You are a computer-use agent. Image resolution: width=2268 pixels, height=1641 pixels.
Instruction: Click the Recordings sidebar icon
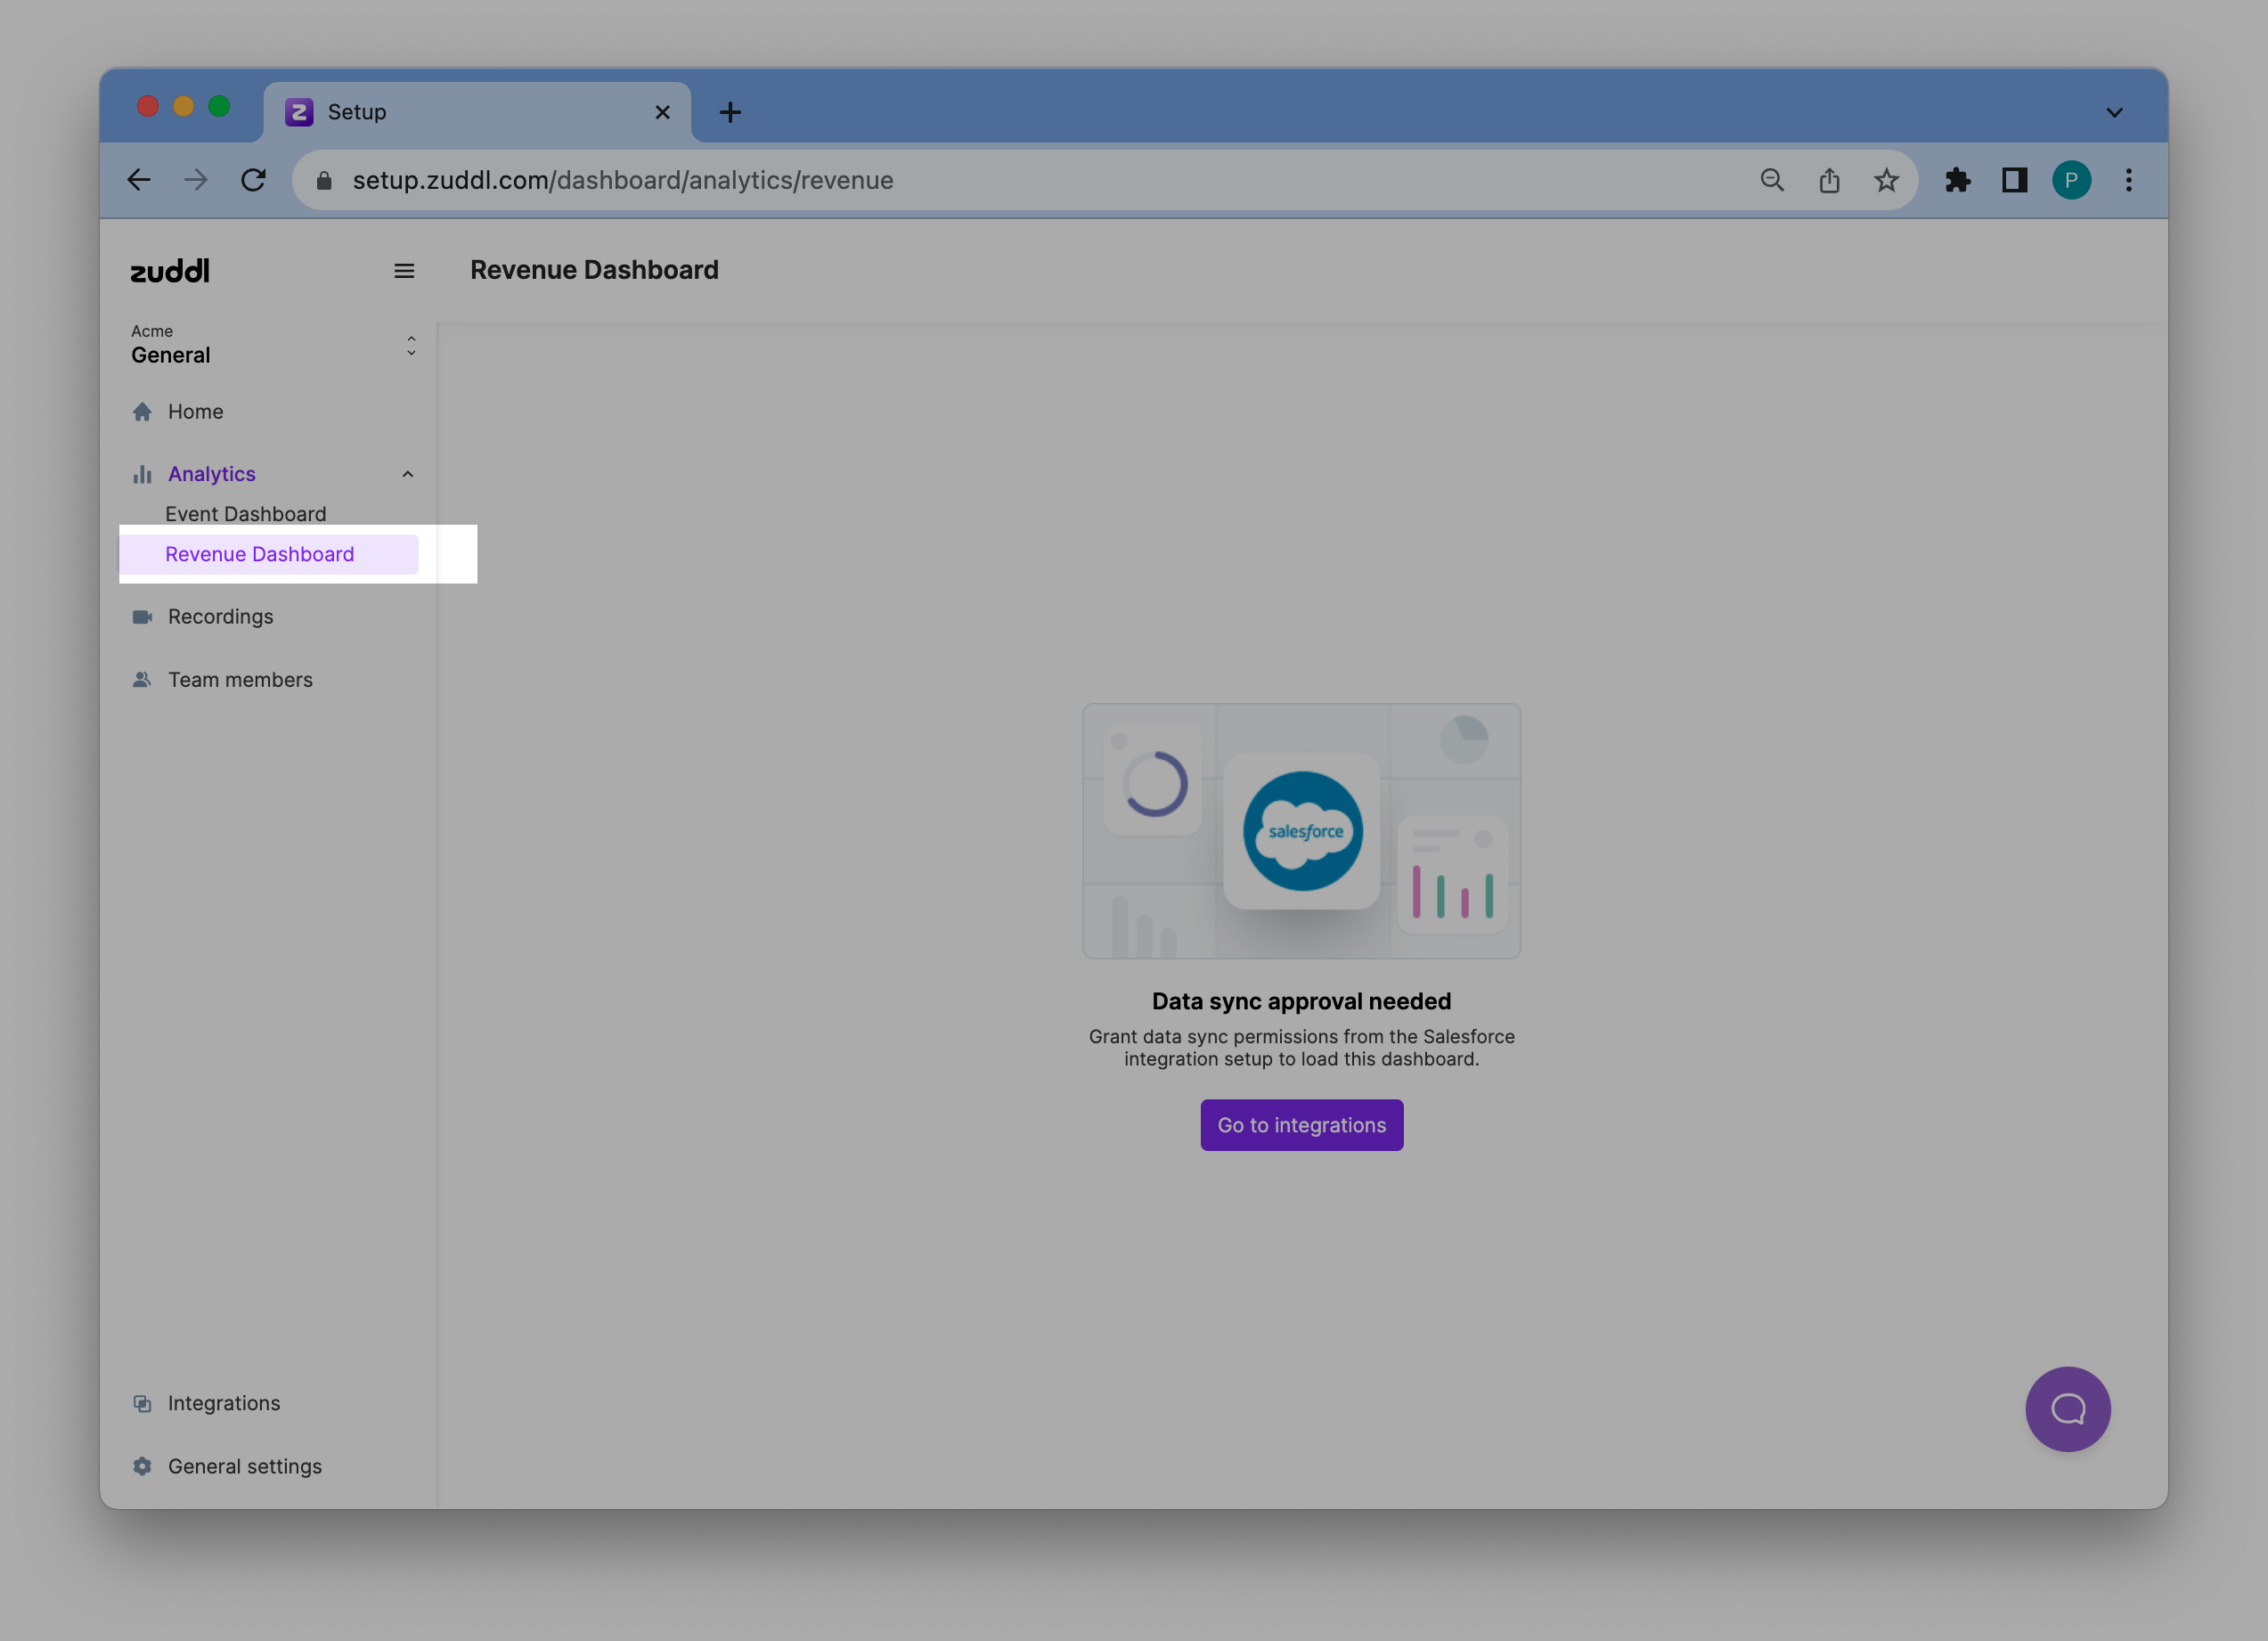[143, 615]
